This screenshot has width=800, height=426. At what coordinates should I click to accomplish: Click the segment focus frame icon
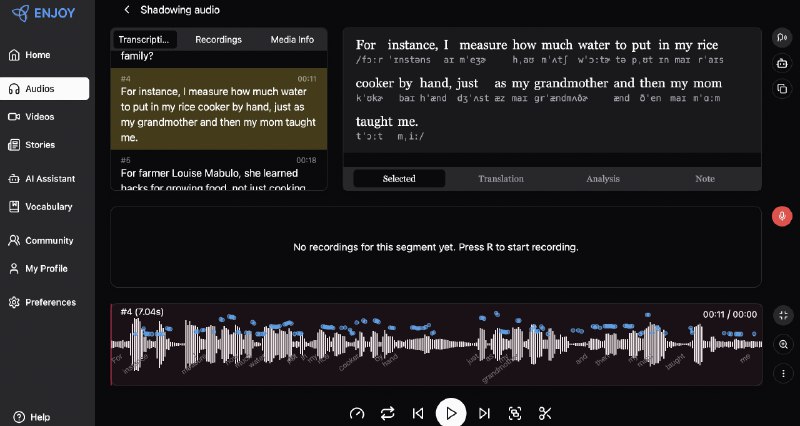coord(515,413)
